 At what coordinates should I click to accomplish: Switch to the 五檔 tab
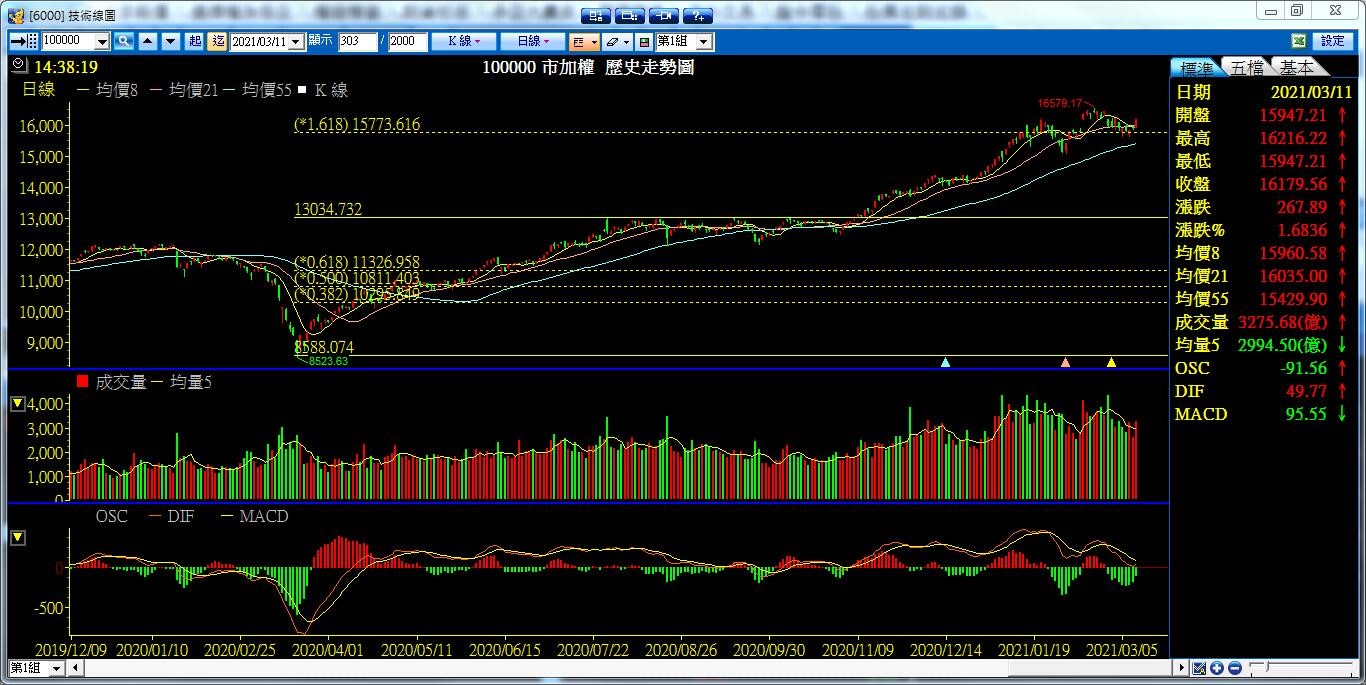coord(1247,67)
